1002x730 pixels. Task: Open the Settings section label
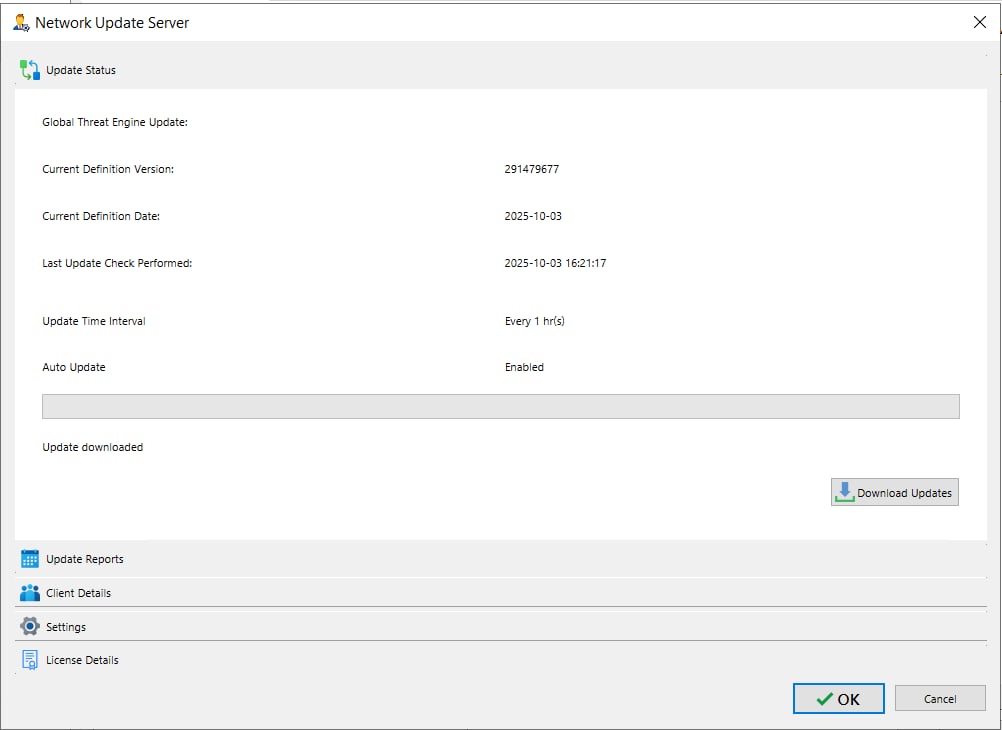pyautogui.click(x=66, y=627)
